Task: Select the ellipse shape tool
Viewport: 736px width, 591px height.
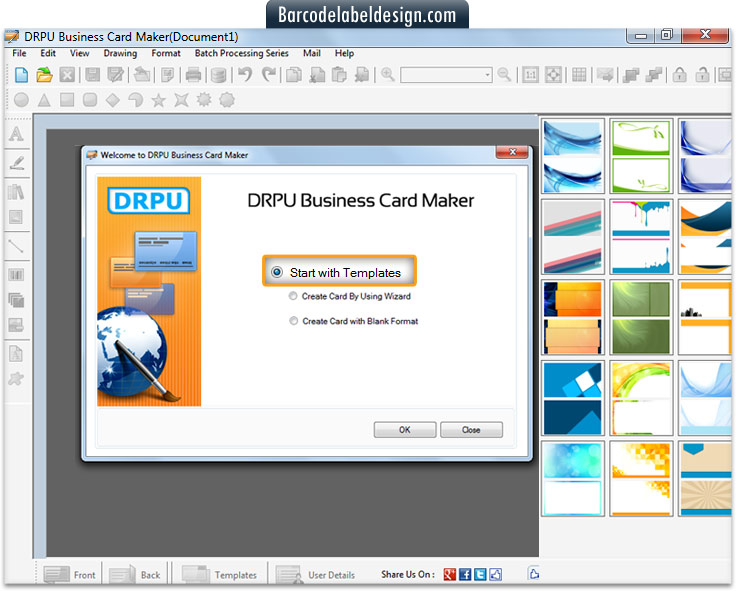Action: coord(22,100)
